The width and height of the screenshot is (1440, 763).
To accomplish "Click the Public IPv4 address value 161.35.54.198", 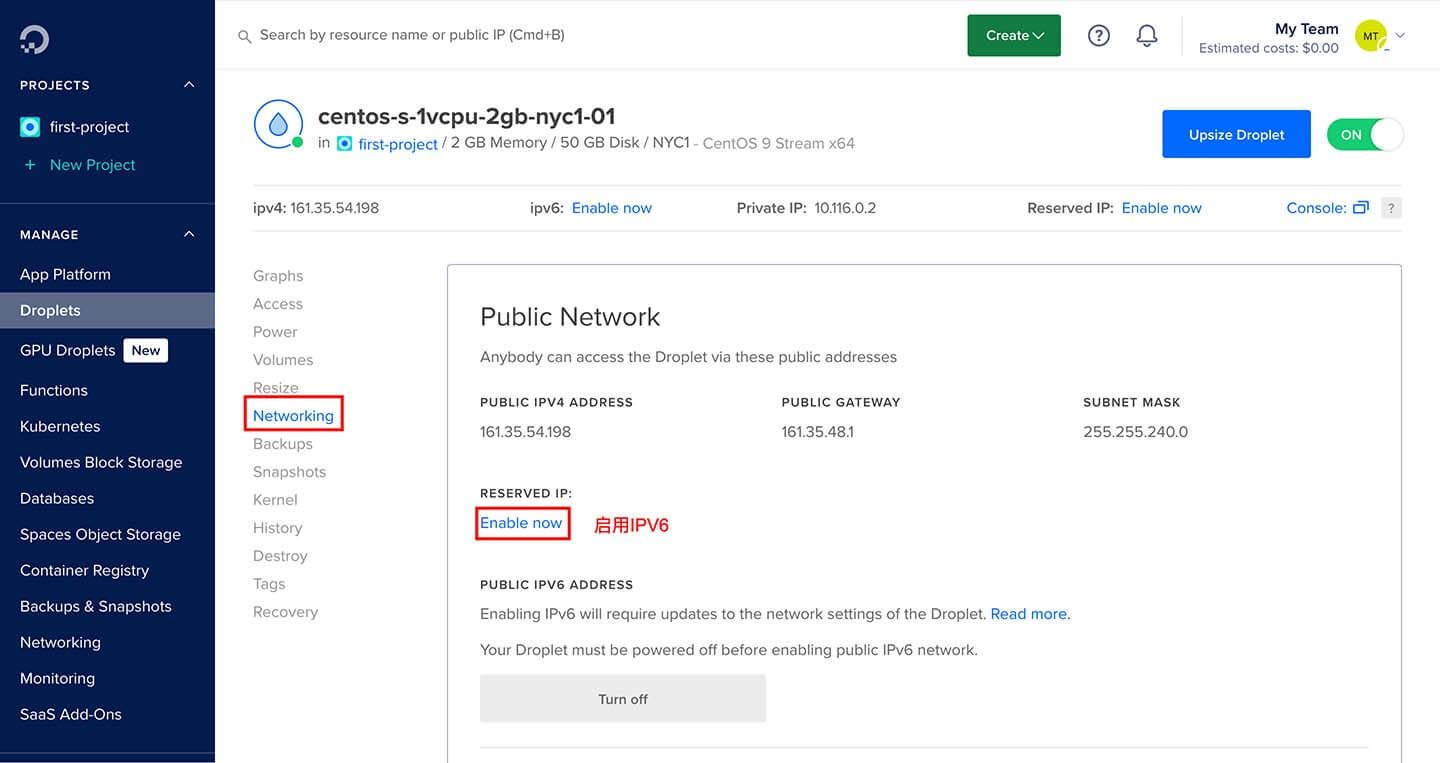I will tap(525, 432).
